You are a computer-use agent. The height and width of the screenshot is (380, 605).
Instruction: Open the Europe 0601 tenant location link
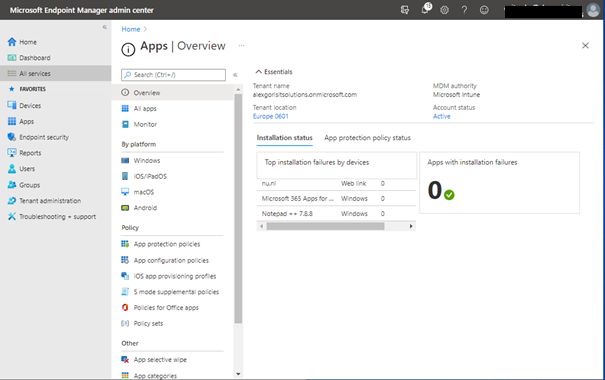[270, 116]
